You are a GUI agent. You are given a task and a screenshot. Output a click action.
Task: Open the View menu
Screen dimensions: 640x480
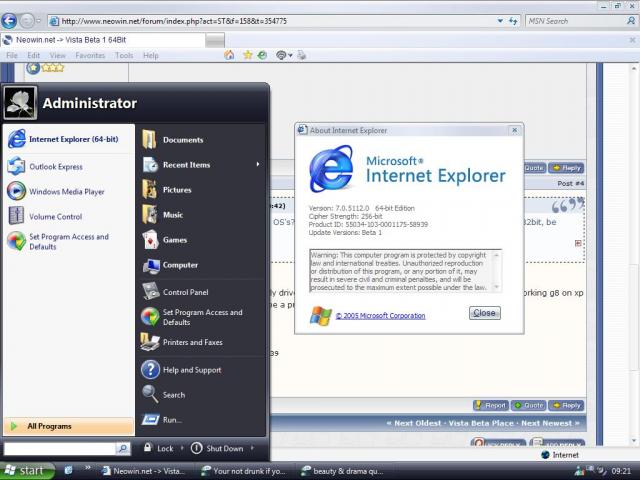click(x=58, y=56)
